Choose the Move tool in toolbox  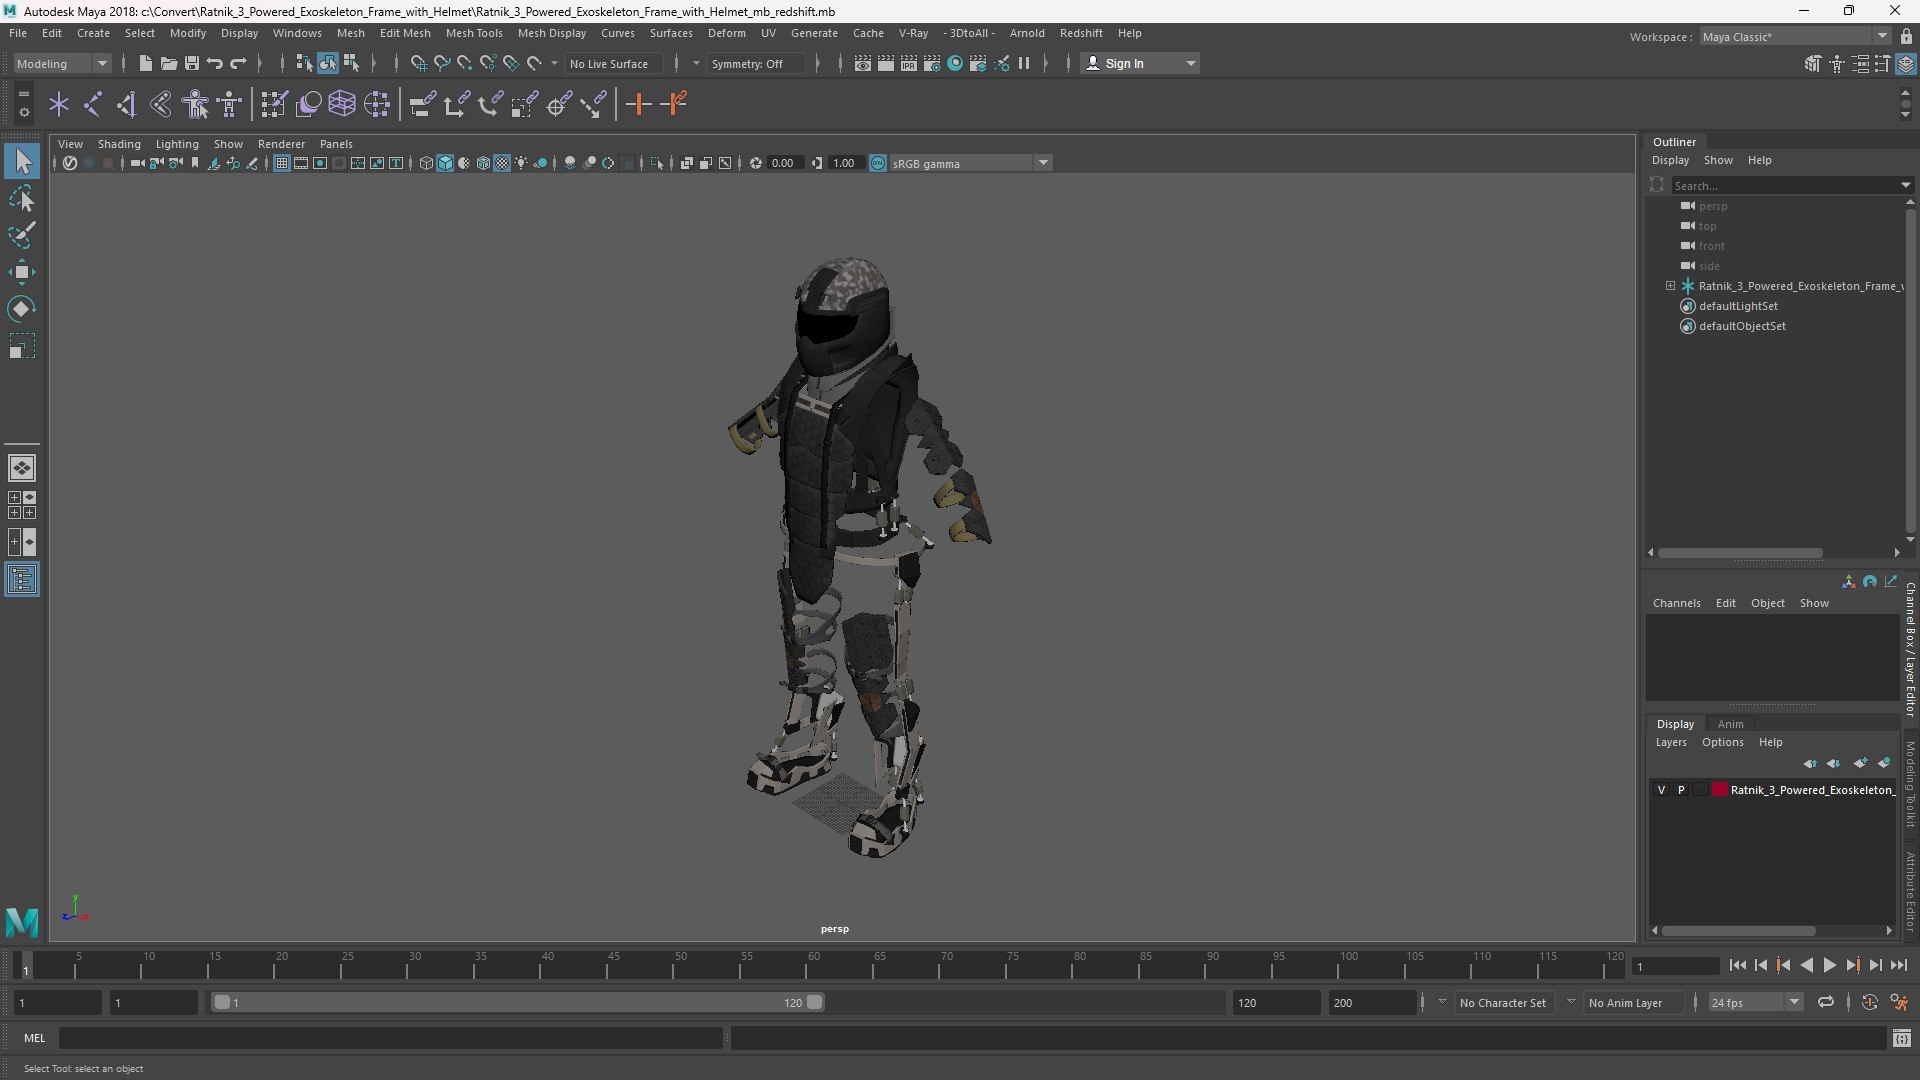point(22,272)
